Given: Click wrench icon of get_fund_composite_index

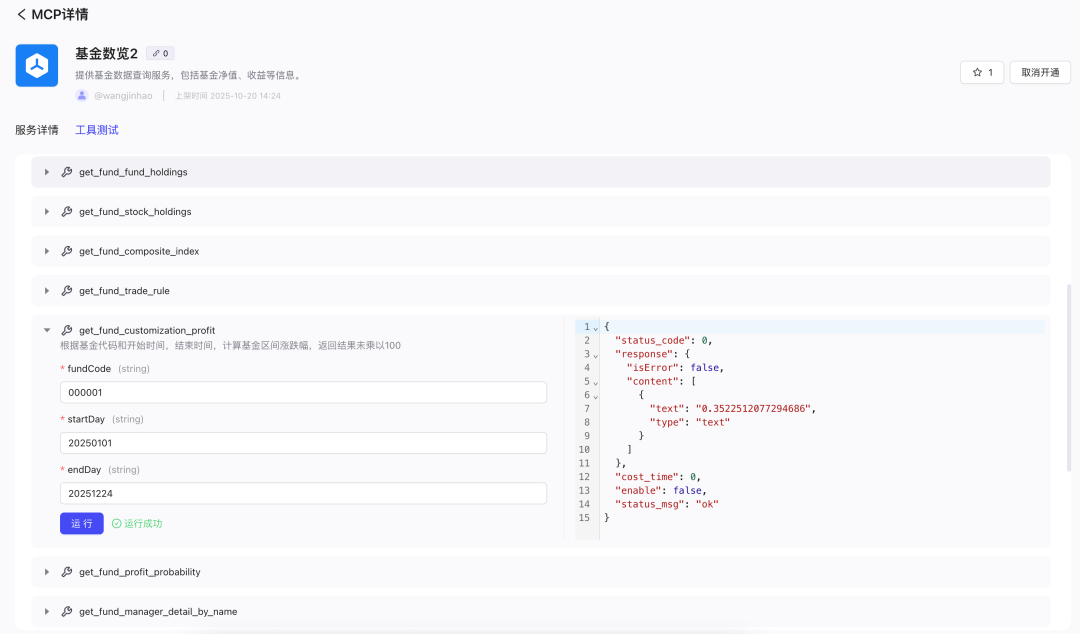Looking at the screenshot, I should click(67, 251).
